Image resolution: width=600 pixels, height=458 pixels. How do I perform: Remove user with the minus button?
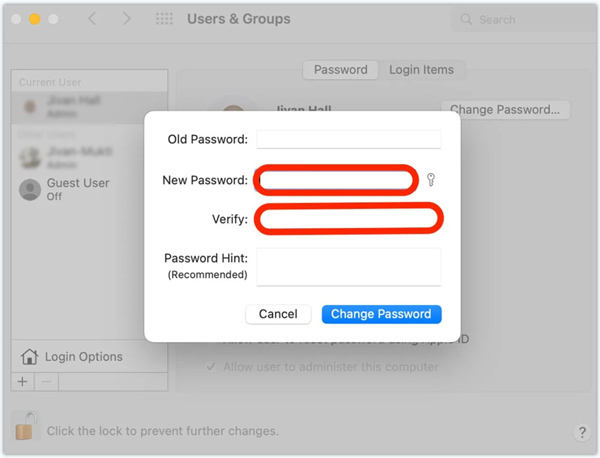(x=46, y=381)
